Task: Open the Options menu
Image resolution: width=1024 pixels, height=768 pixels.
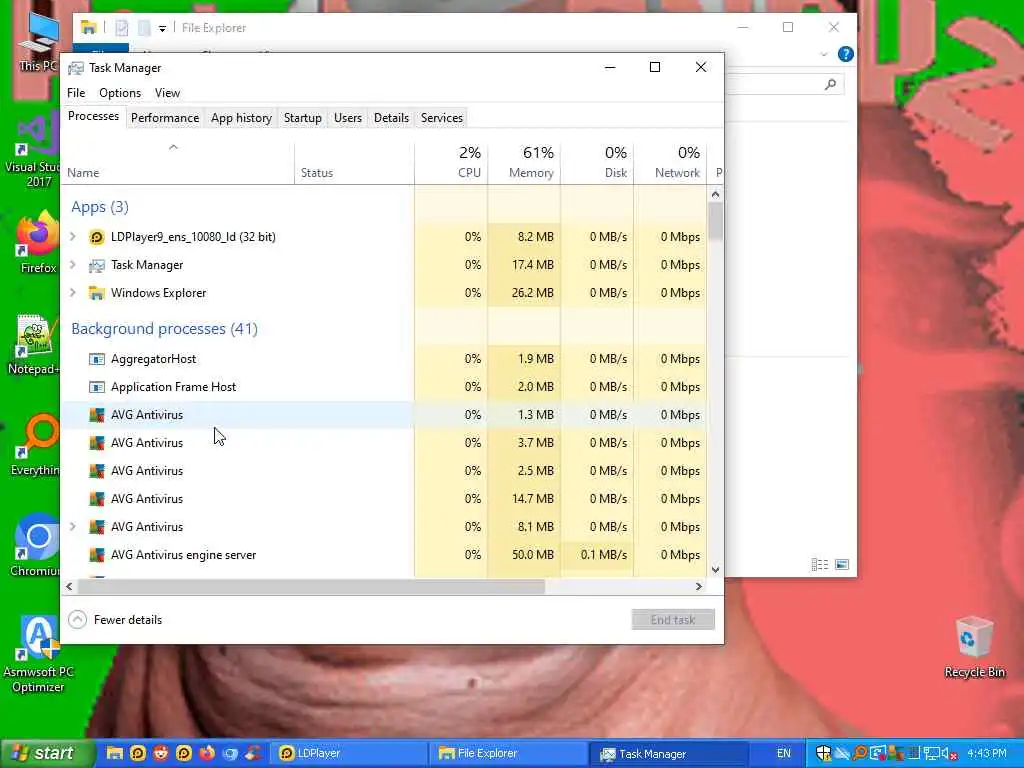Action: pos(120,93)
